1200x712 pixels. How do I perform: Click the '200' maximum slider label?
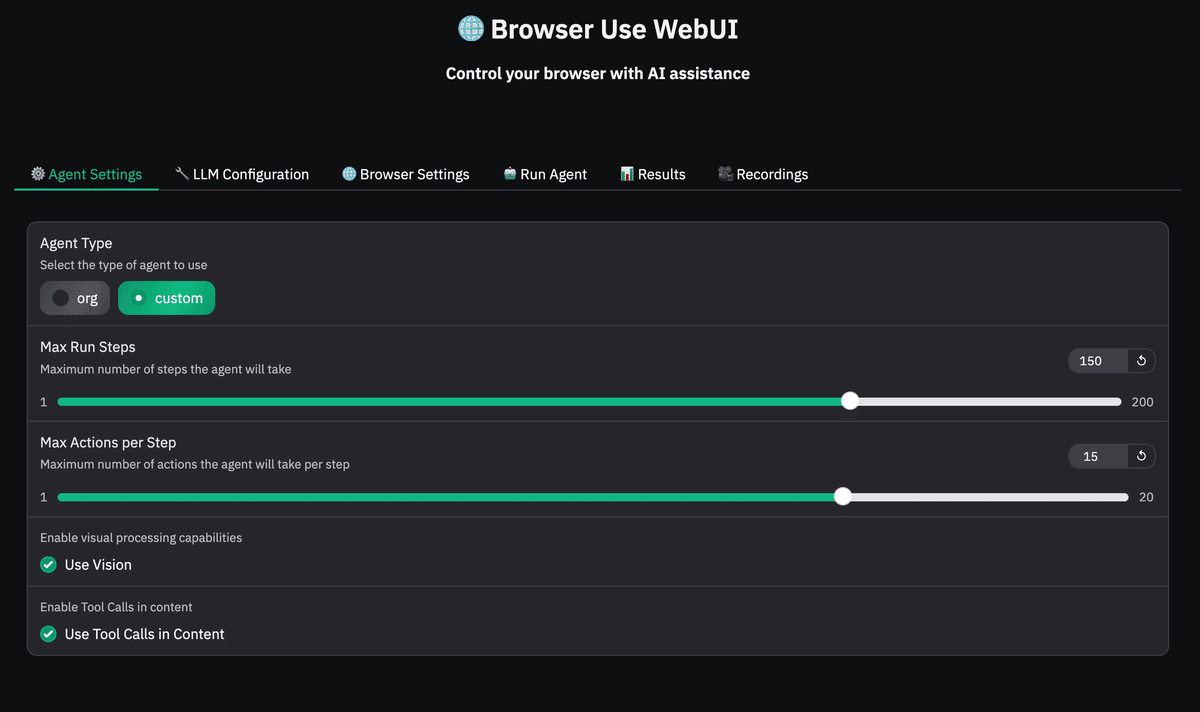[1142, 402]
